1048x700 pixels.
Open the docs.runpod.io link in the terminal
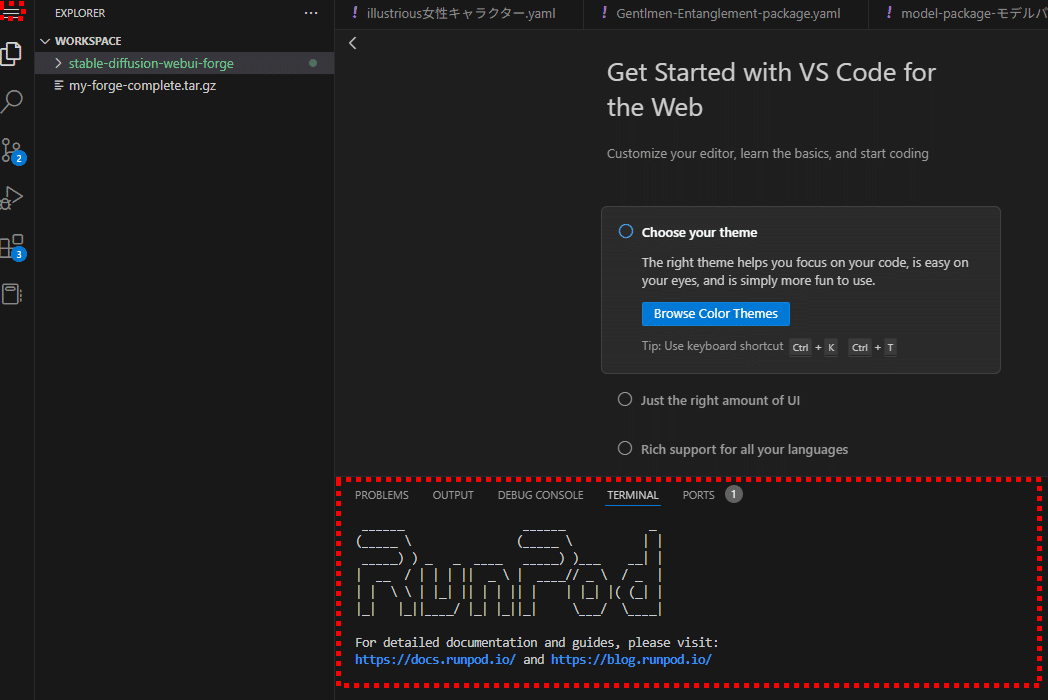[435, 659]
